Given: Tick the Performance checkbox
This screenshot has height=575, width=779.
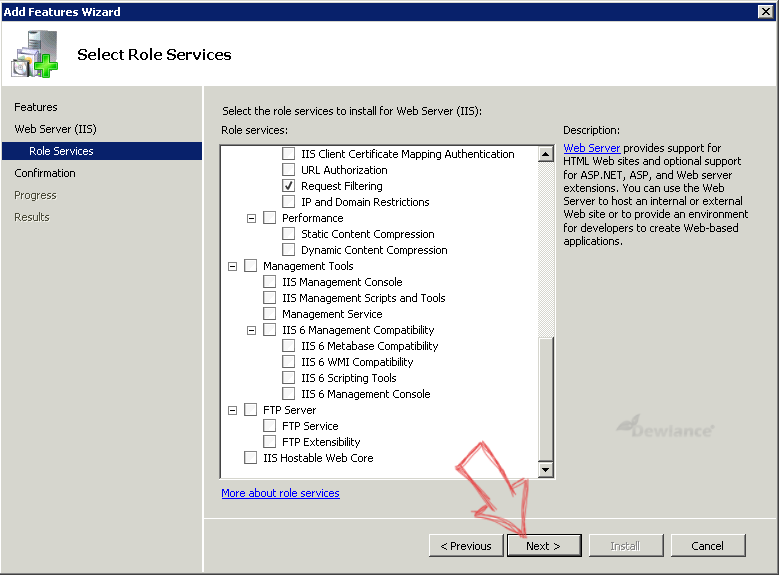Looking at the screenshot, I should coord(269,217).
